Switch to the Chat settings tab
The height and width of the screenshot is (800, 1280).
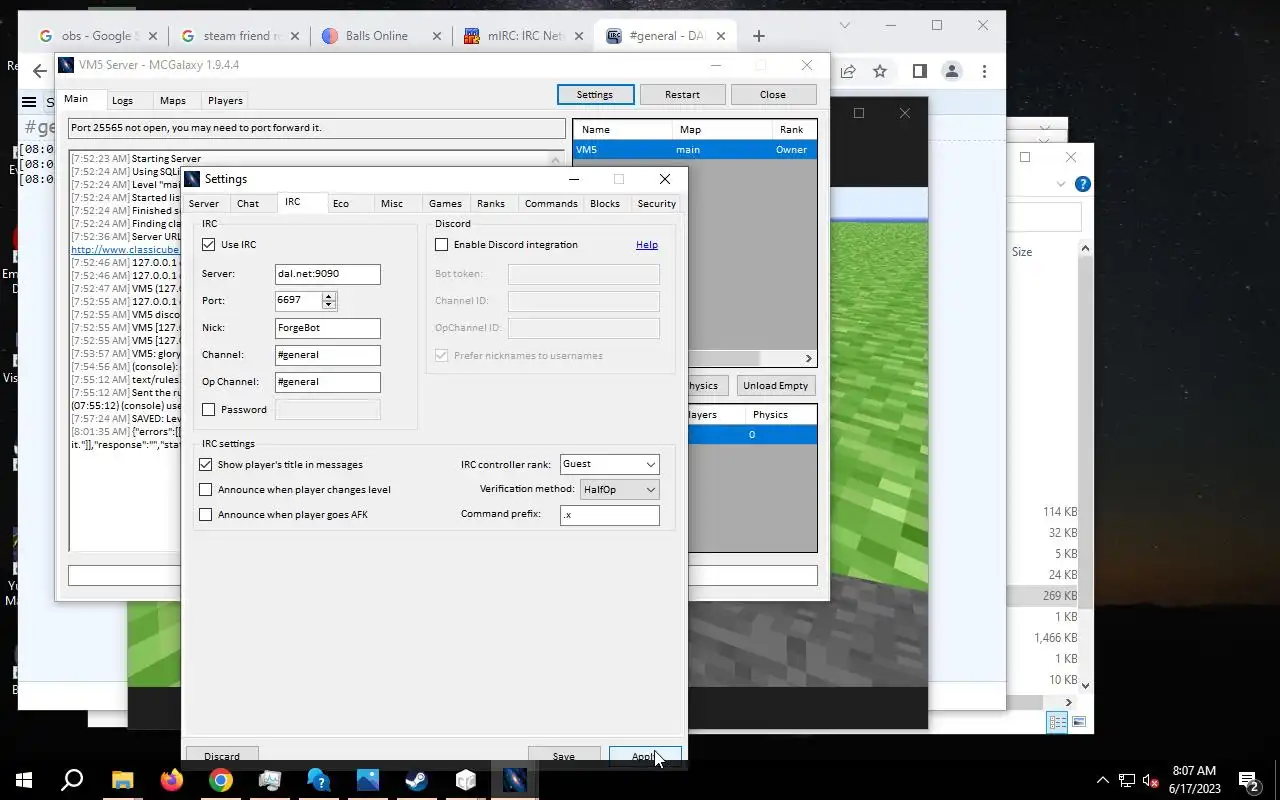248,203
